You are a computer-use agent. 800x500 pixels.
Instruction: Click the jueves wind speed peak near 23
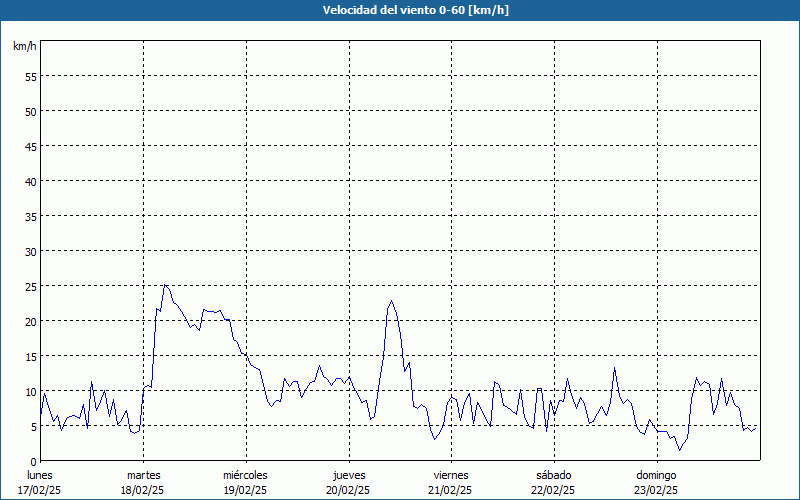pyautogui.click(x=391, y=301)
